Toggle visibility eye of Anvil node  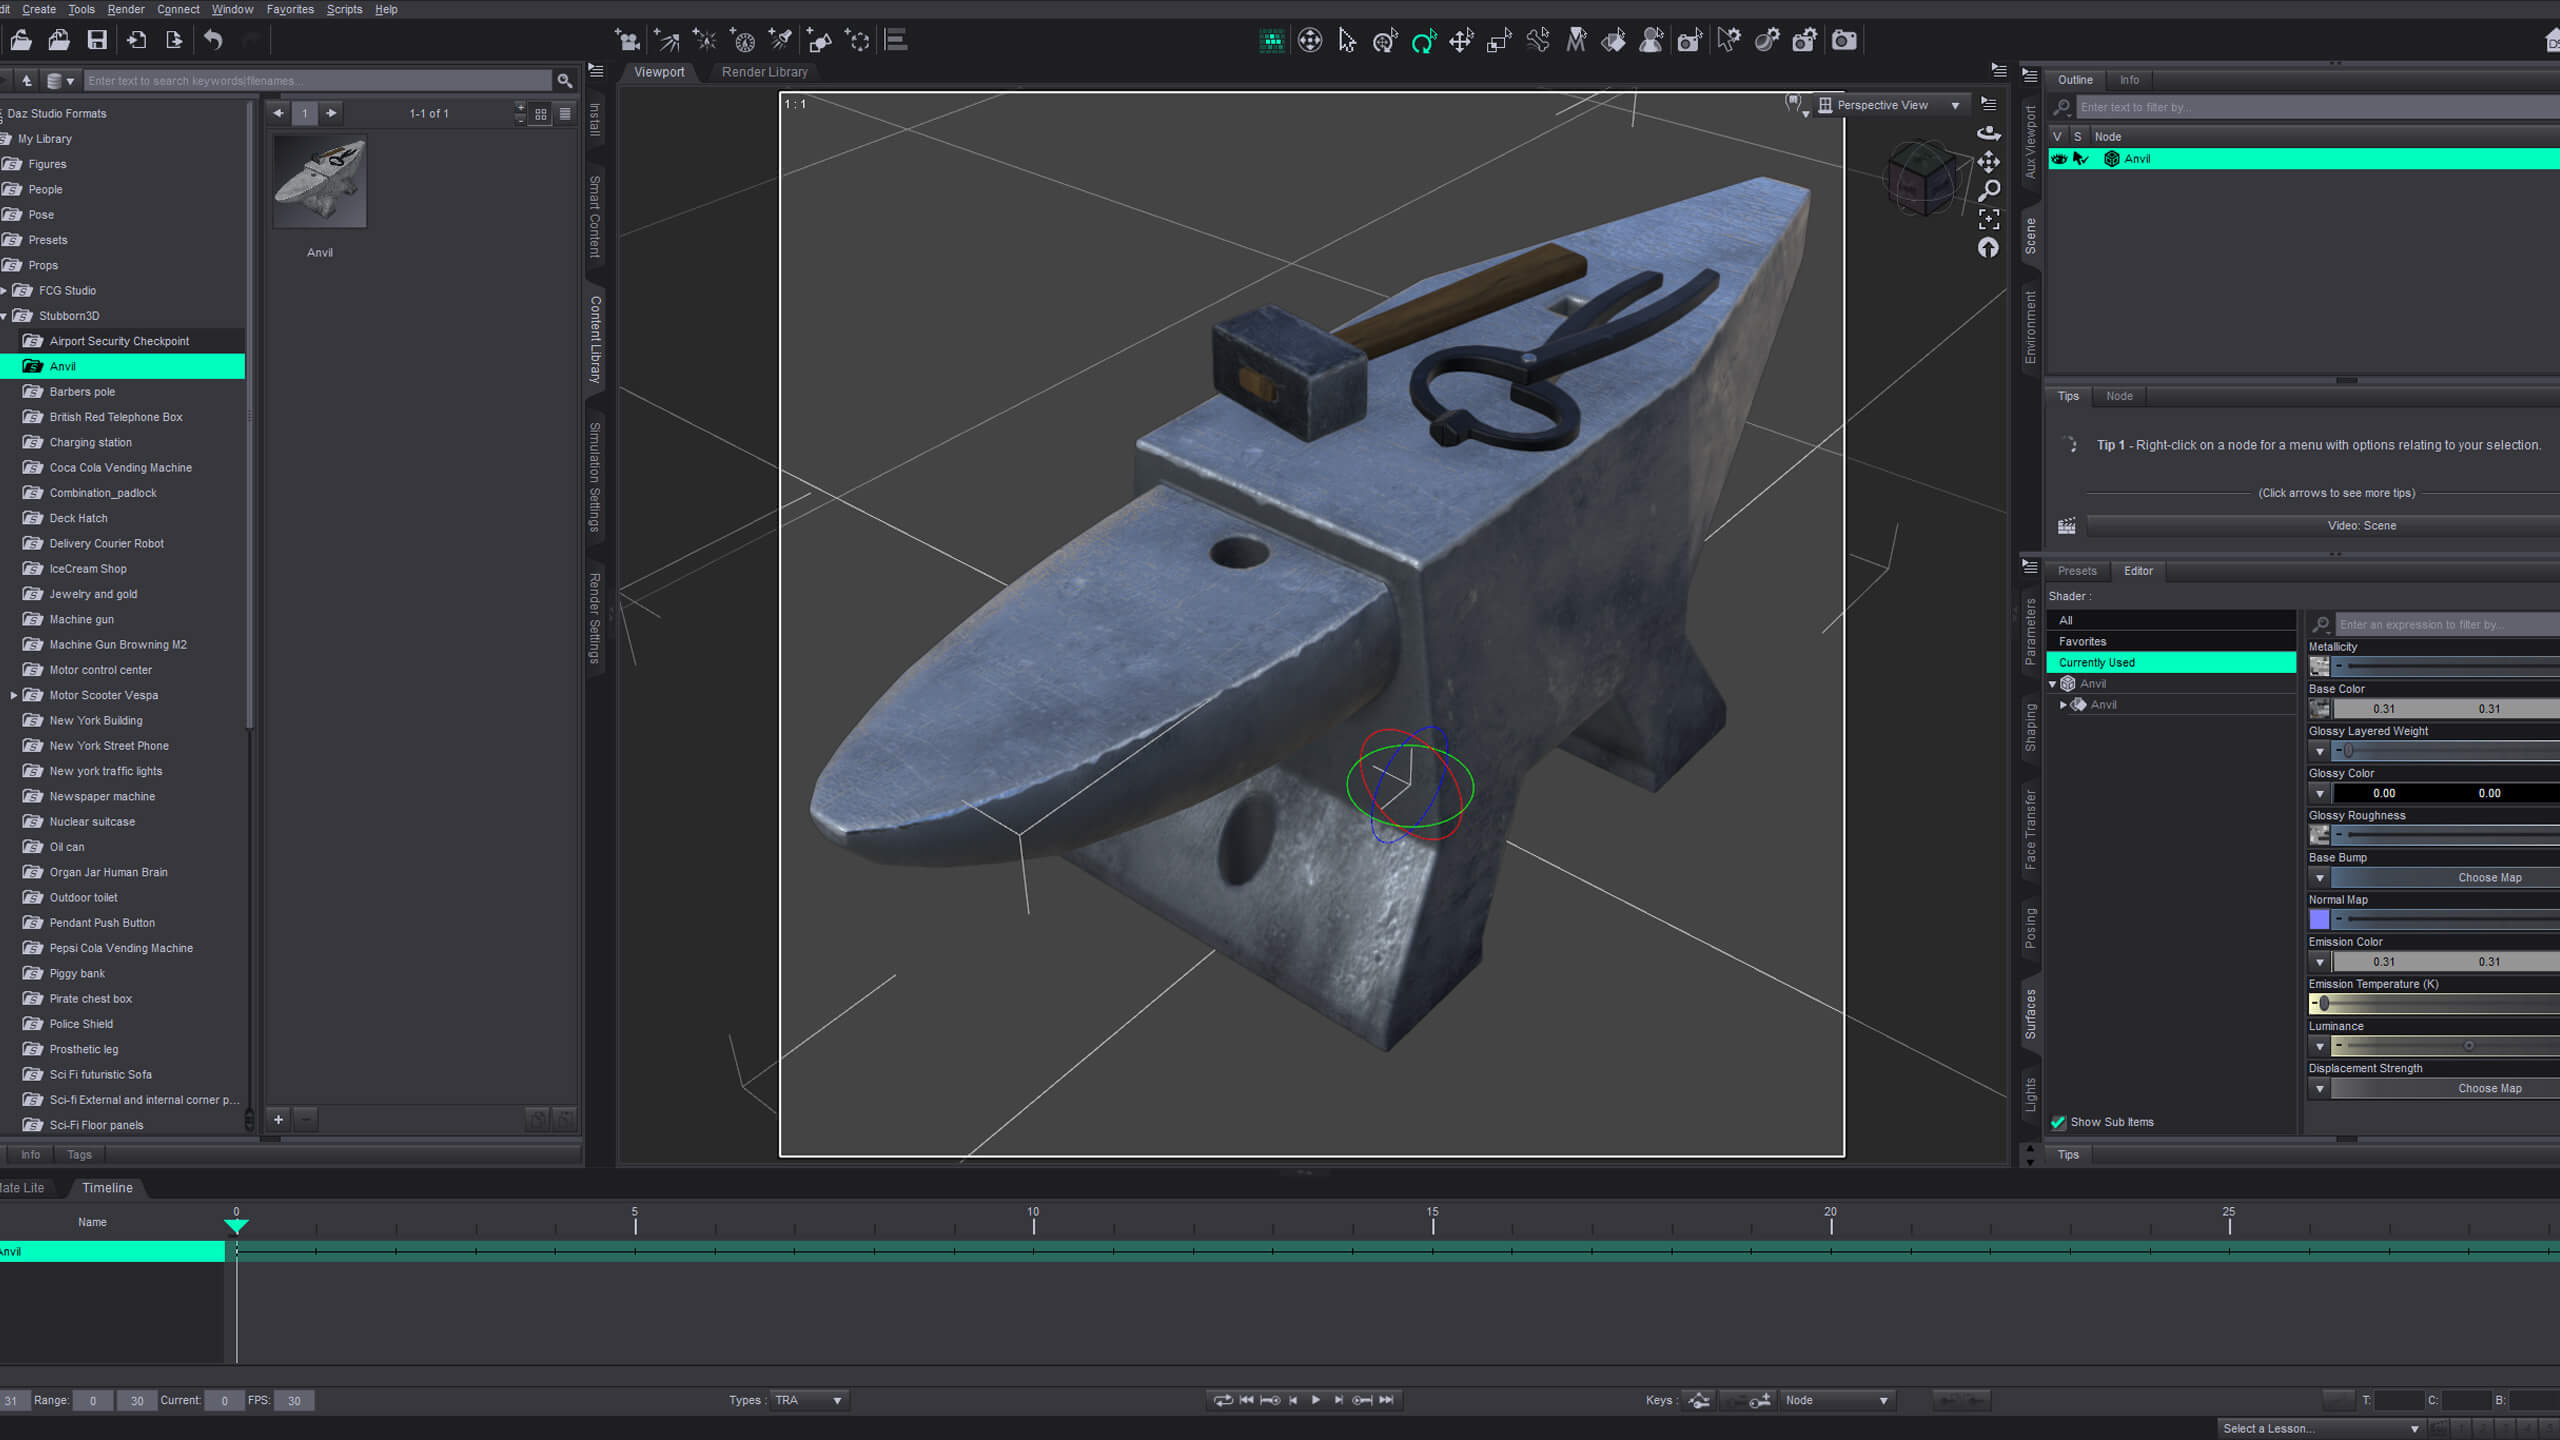tap(2059, 159)
